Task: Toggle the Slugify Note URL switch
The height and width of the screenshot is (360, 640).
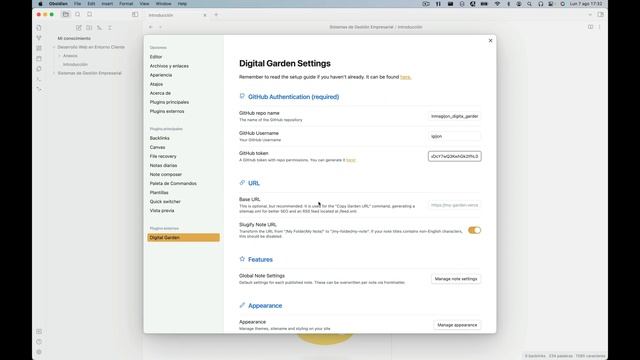Action: coord(474,230)
